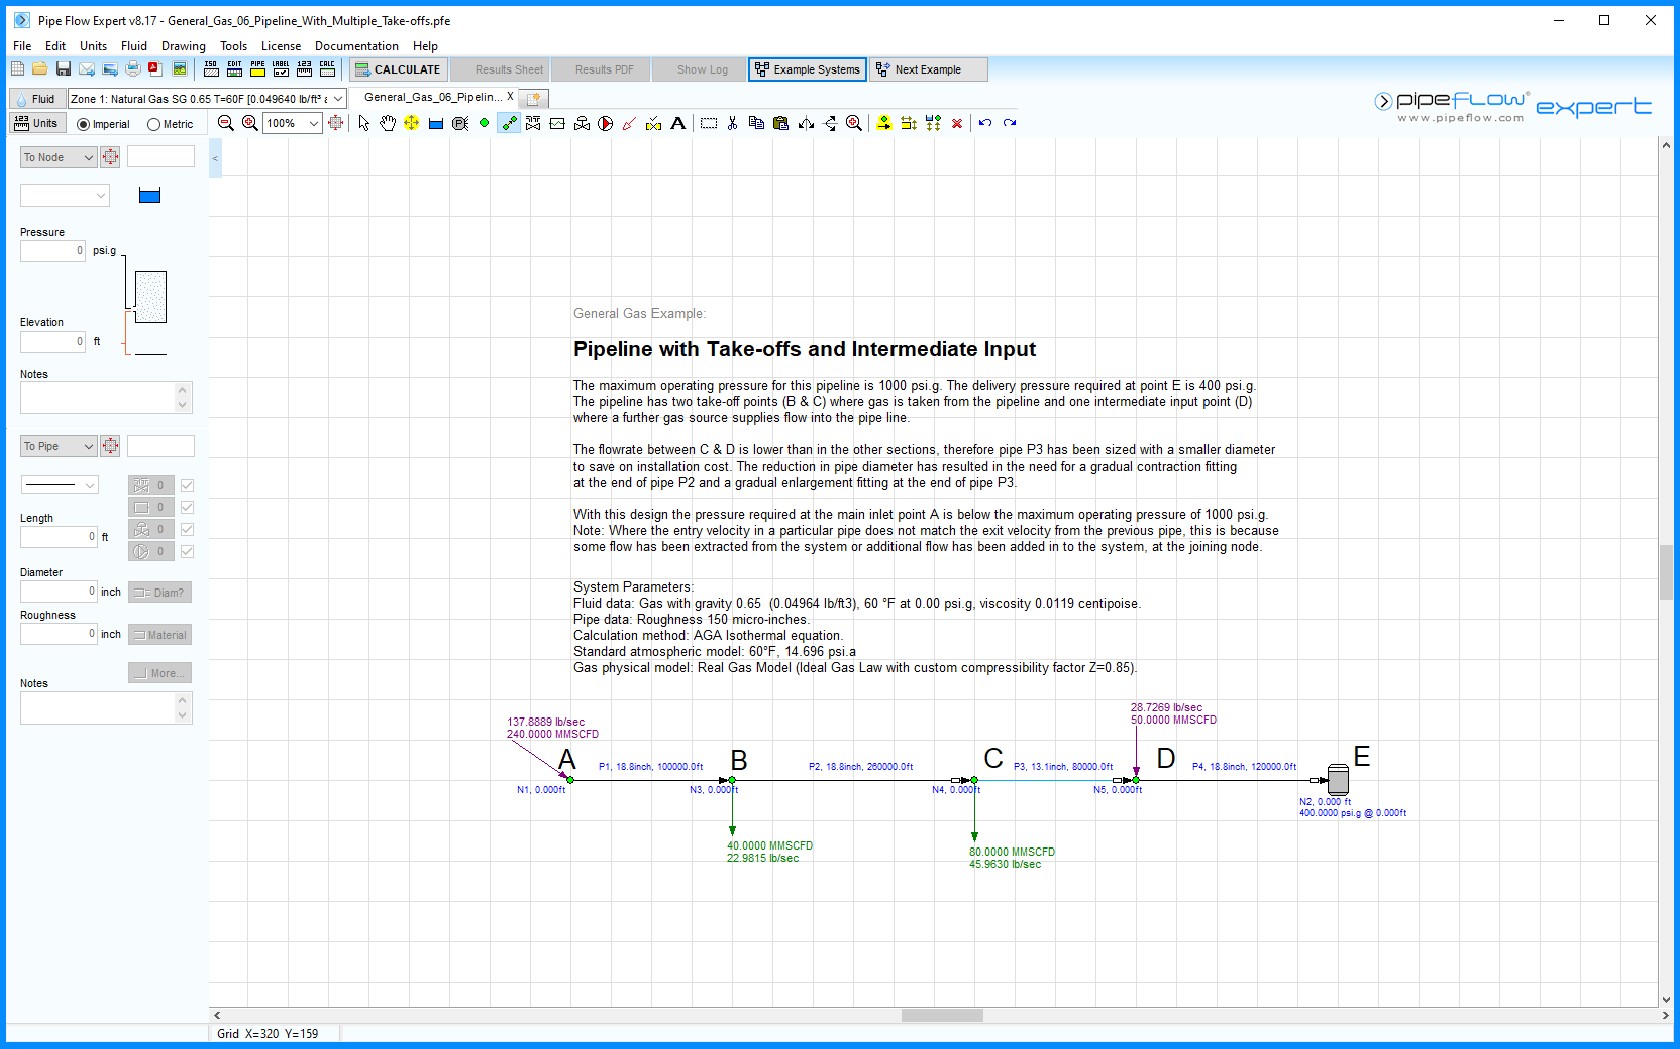The width and height of the screenshot is (1680, 1049).
Task: Toggle the ISO isometric grid icon
Action: pyautogui.click(x=211, y=69)
